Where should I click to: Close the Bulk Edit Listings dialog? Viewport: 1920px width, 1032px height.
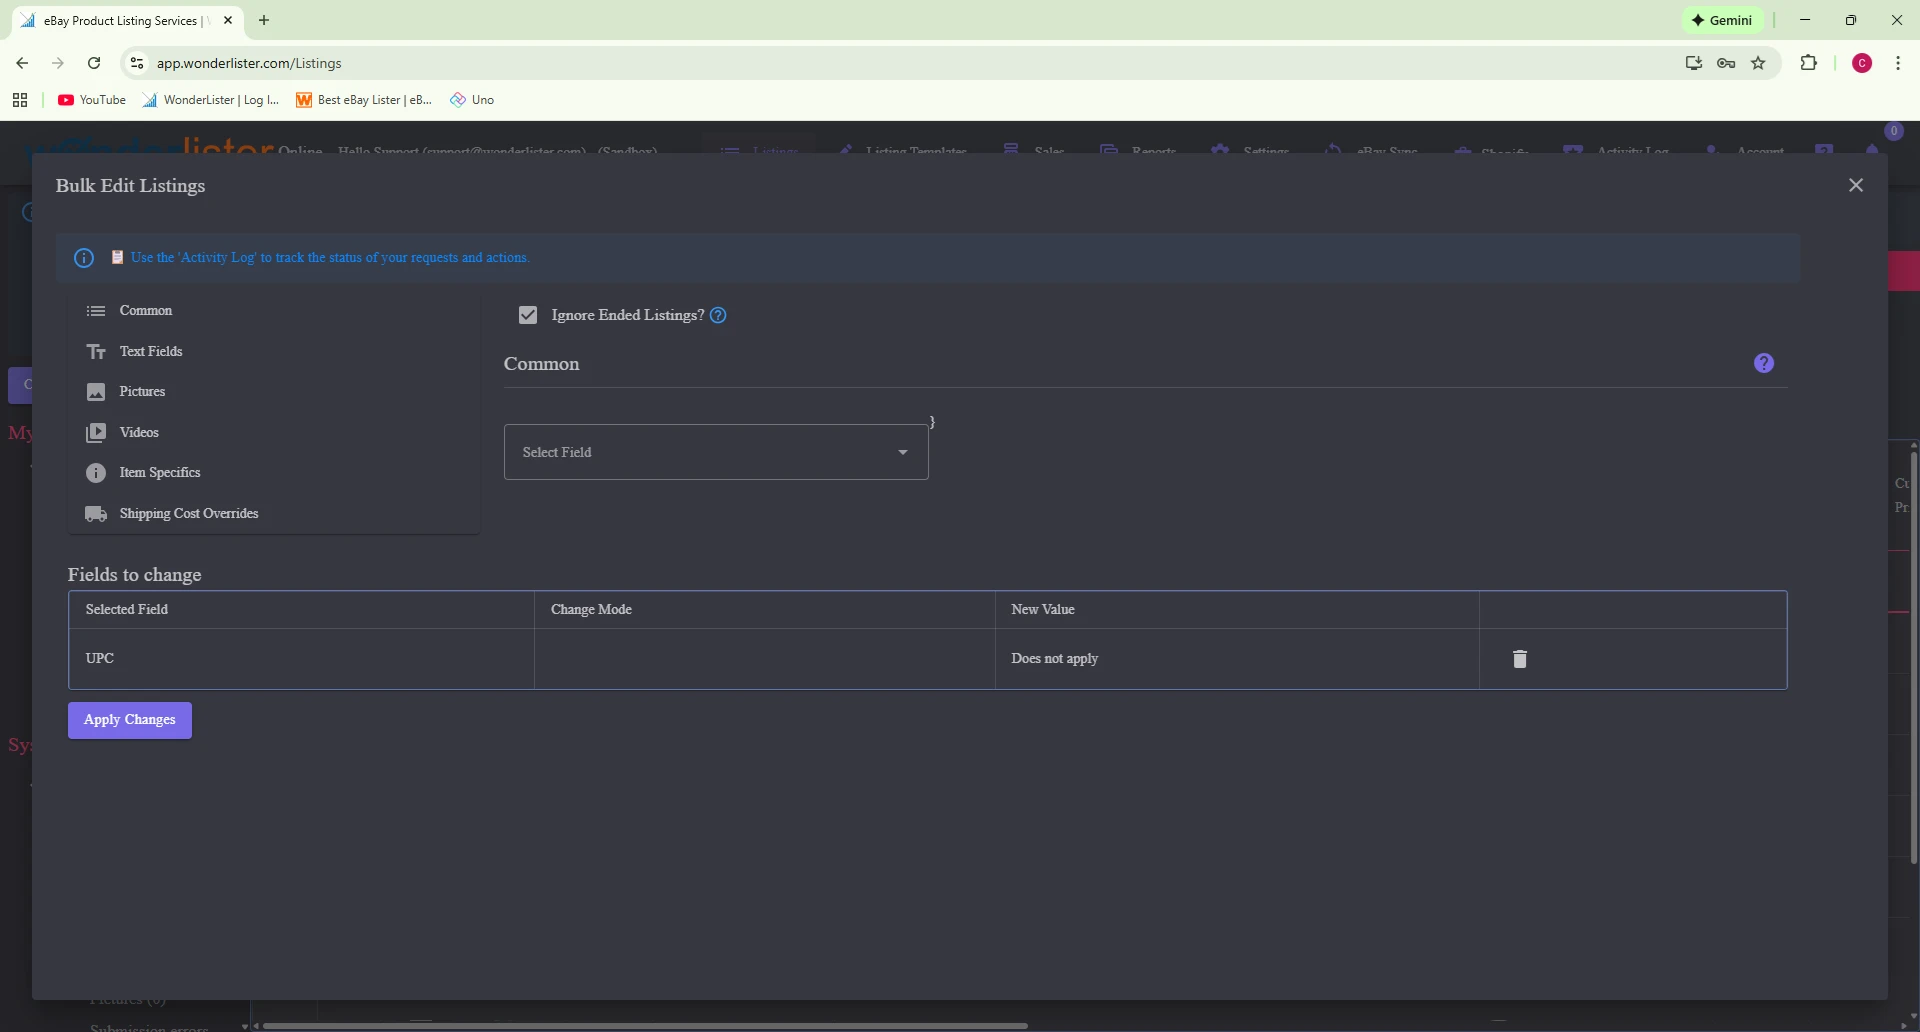click(1855, 185)
